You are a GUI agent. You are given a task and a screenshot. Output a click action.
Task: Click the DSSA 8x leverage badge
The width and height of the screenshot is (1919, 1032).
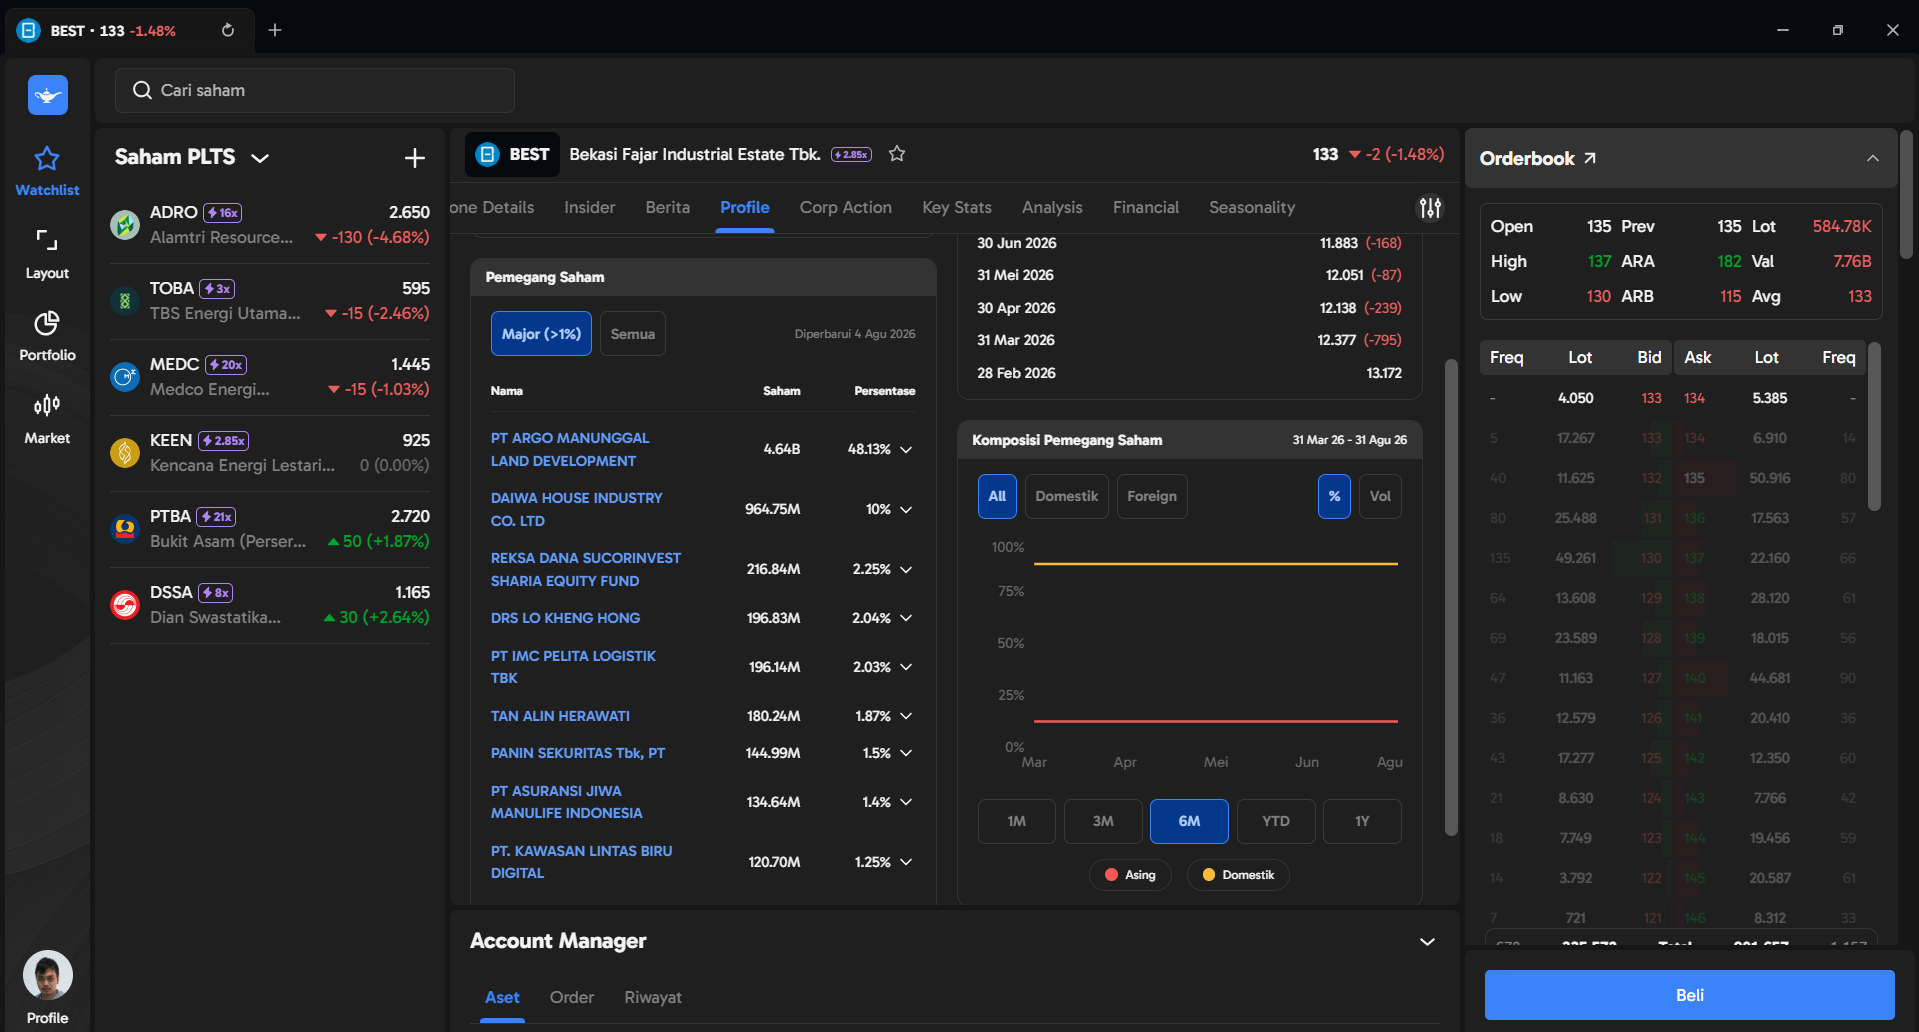click(x=216, y=593)
